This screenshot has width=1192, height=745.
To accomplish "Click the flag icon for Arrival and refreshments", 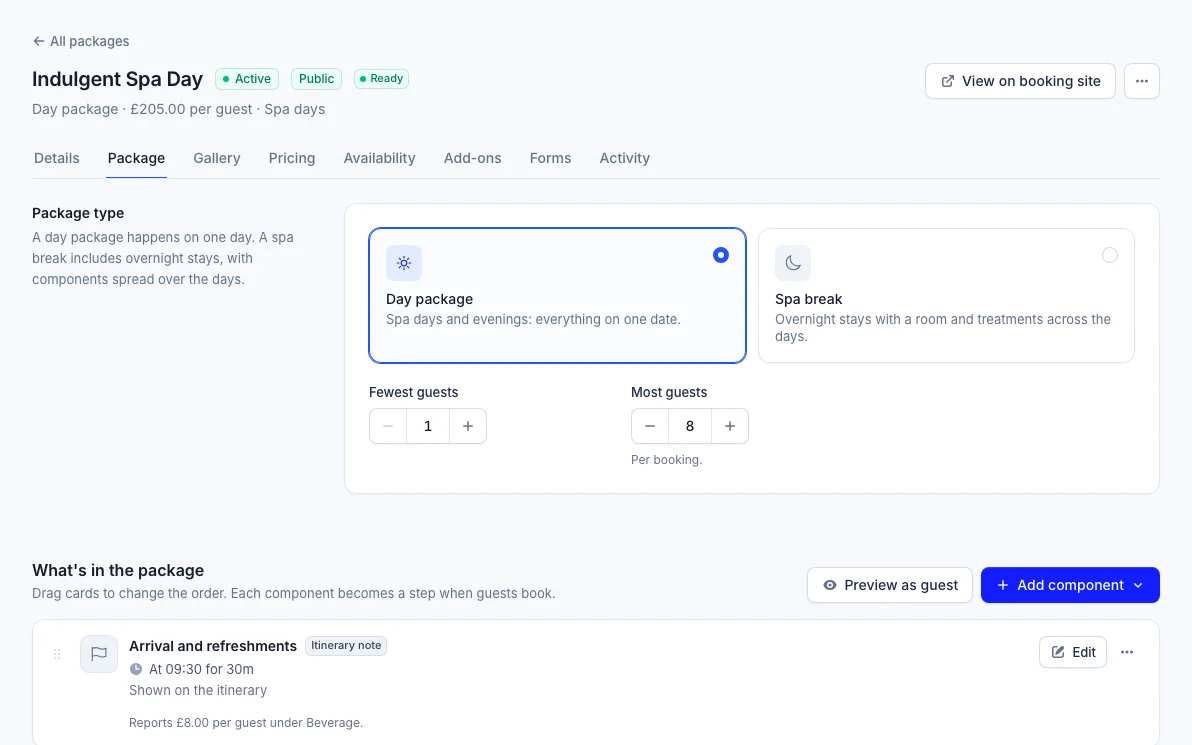I will (99, 654).
